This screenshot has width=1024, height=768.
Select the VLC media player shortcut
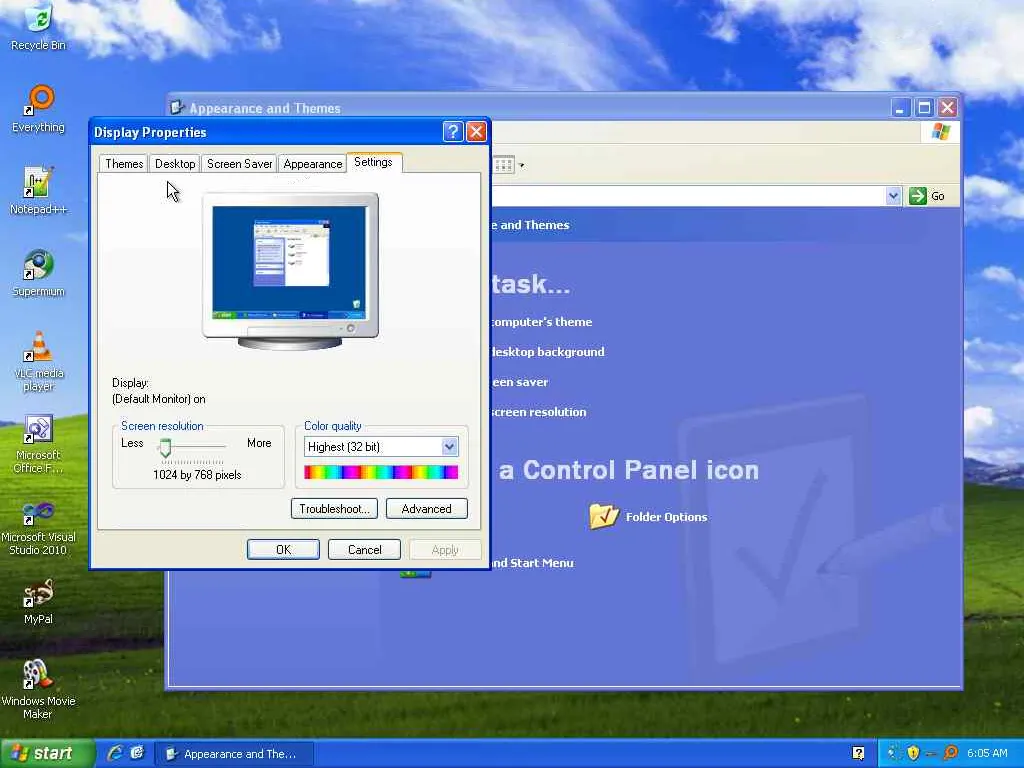38,360
